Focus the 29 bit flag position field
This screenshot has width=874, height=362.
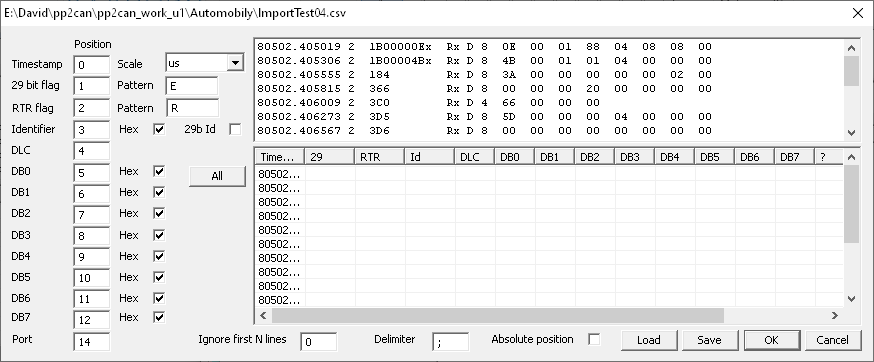(x=91, y=86)
